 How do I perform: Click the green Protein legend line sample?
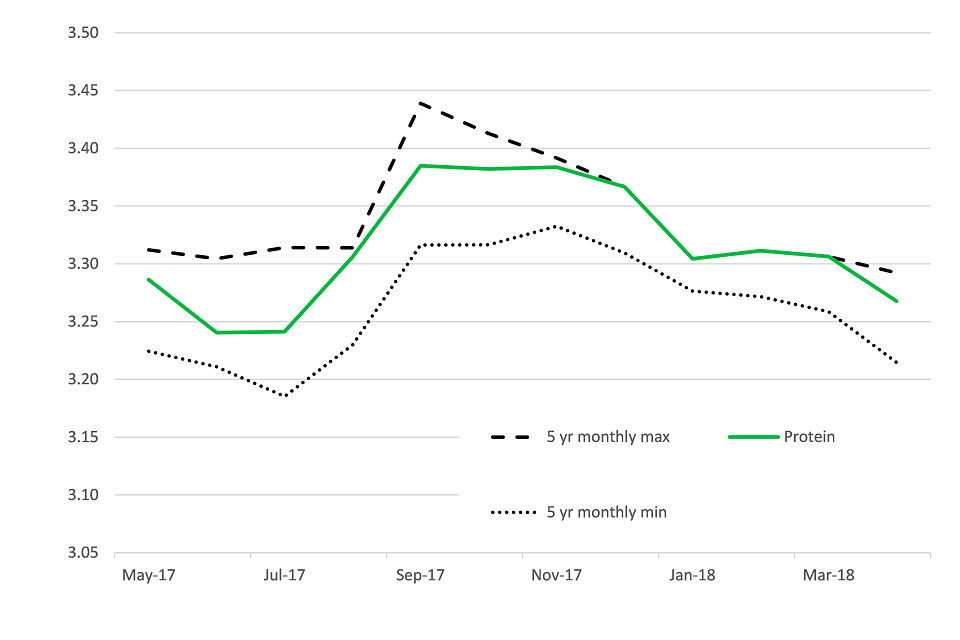coord(752,437)
